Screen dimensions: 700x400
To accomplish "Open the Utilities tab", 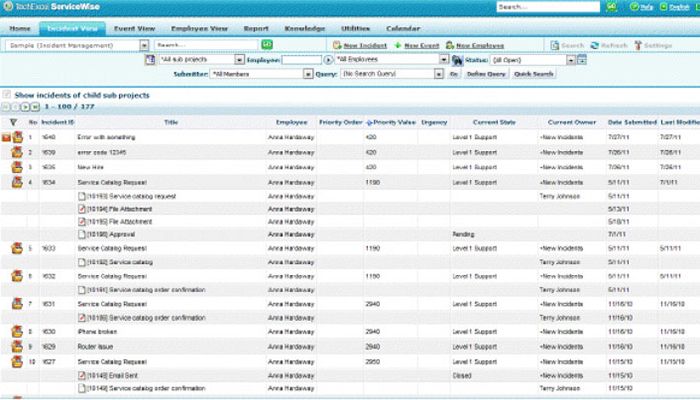I will 355,29.
